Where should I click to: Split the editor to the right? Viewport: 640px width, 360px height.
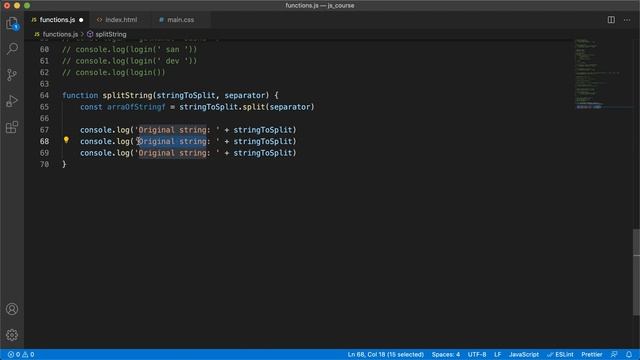coord(611,20)
